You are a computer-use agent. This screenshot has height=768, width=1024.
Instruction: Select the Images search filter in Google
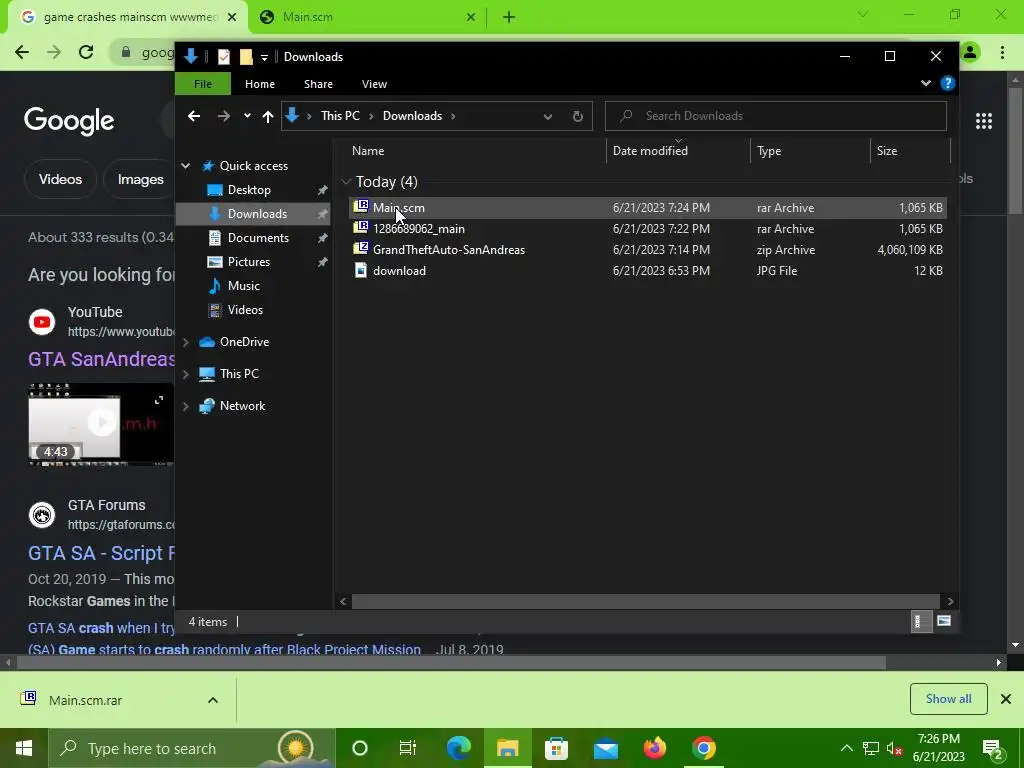coord(140,179)
